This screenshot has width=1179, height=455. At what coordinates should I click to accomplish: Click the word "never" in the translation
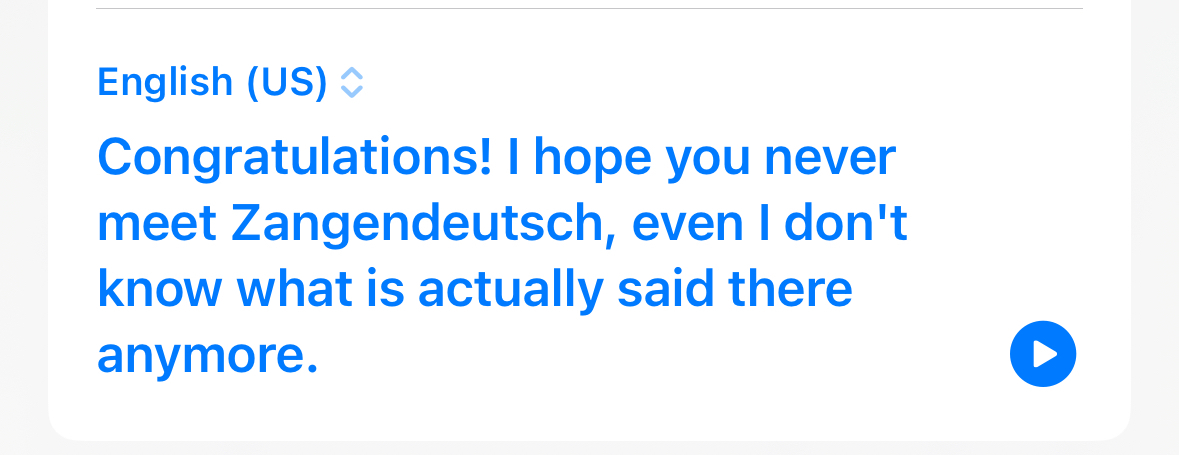click(830, 159)
